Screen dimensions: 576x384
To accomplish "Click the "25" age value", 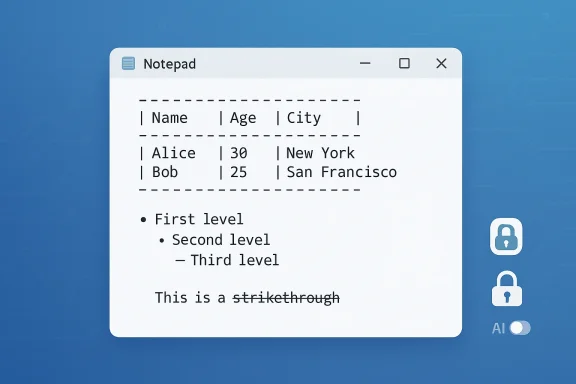I will [238, 172].
